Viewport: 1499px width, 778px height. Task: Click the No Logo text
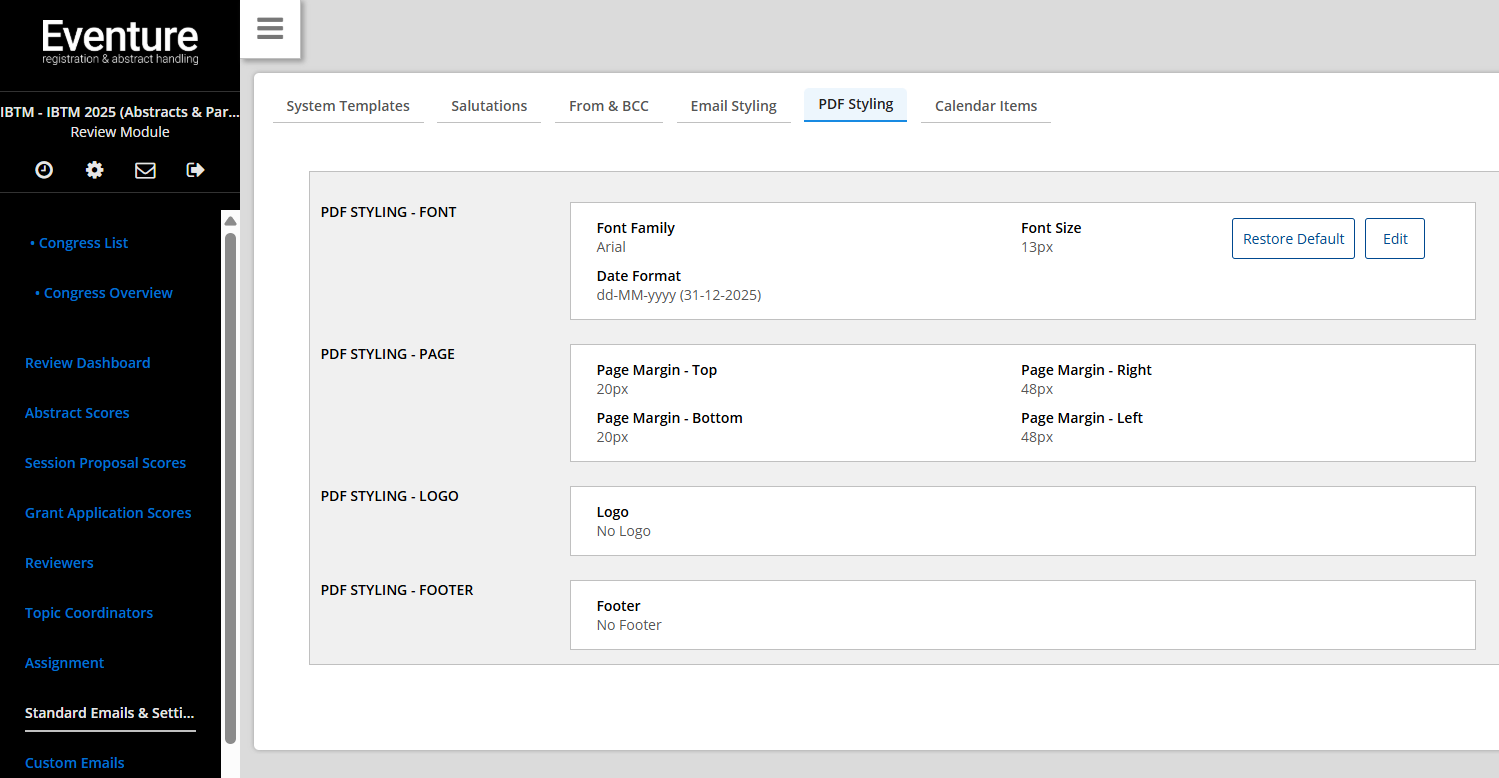624,531
